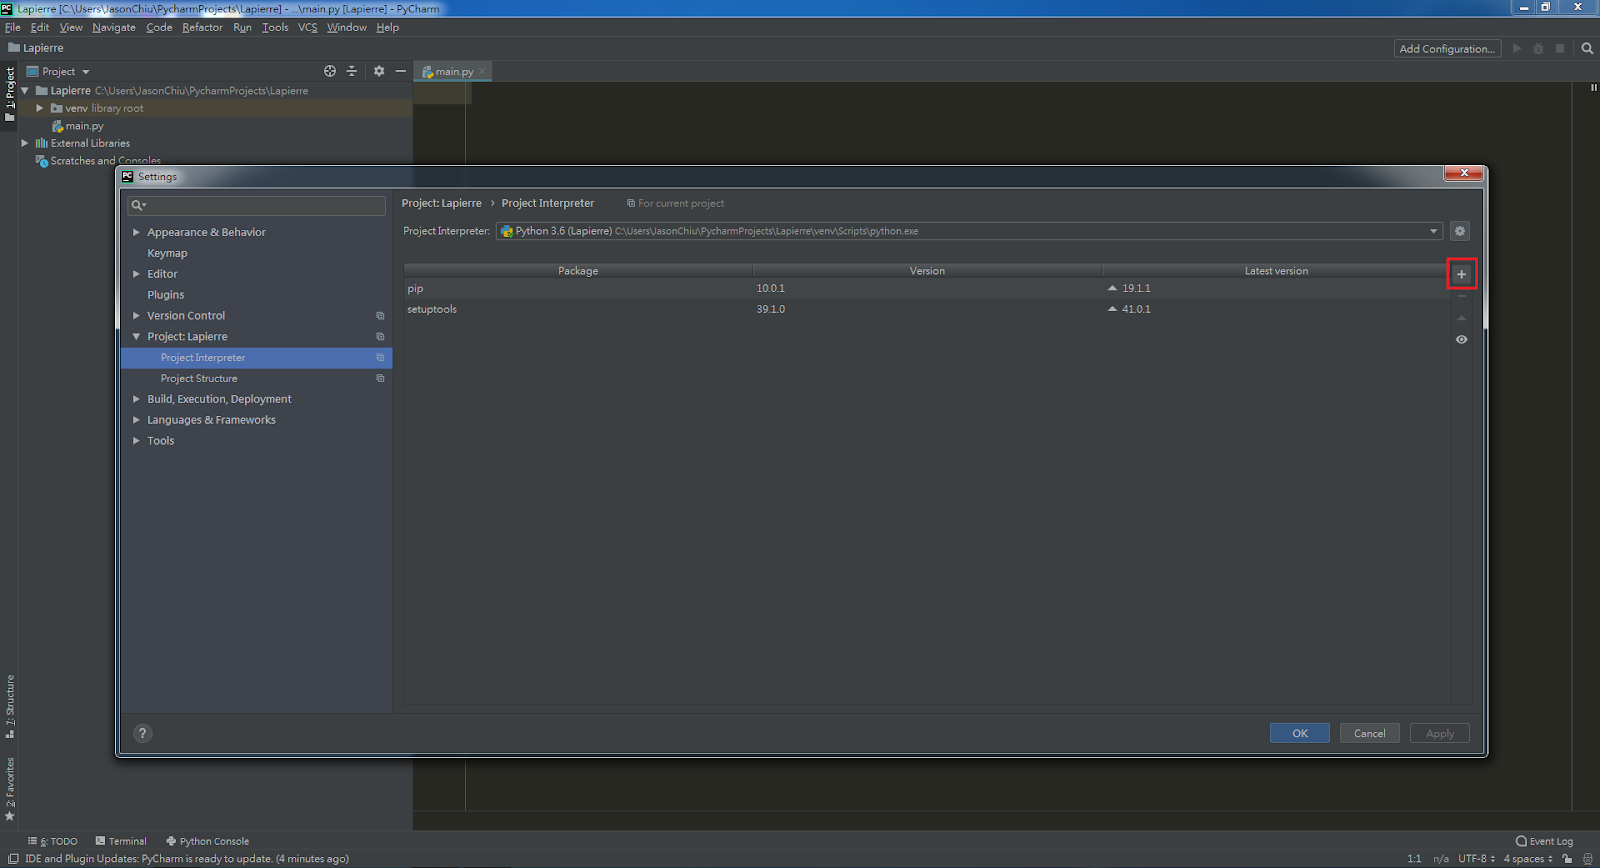Screen dimensions: 1600x868
Task: Open the Navigate menu
Action: 114,27
